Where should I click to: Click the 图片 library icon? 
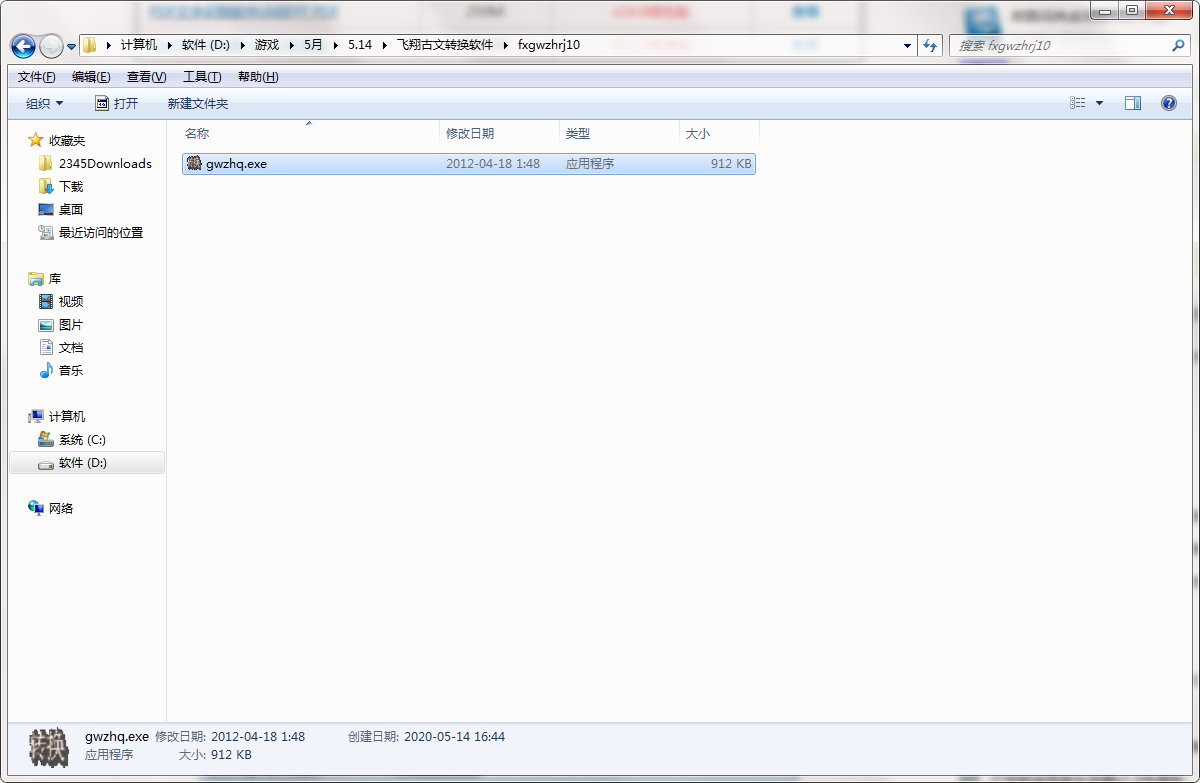[45, 324]
